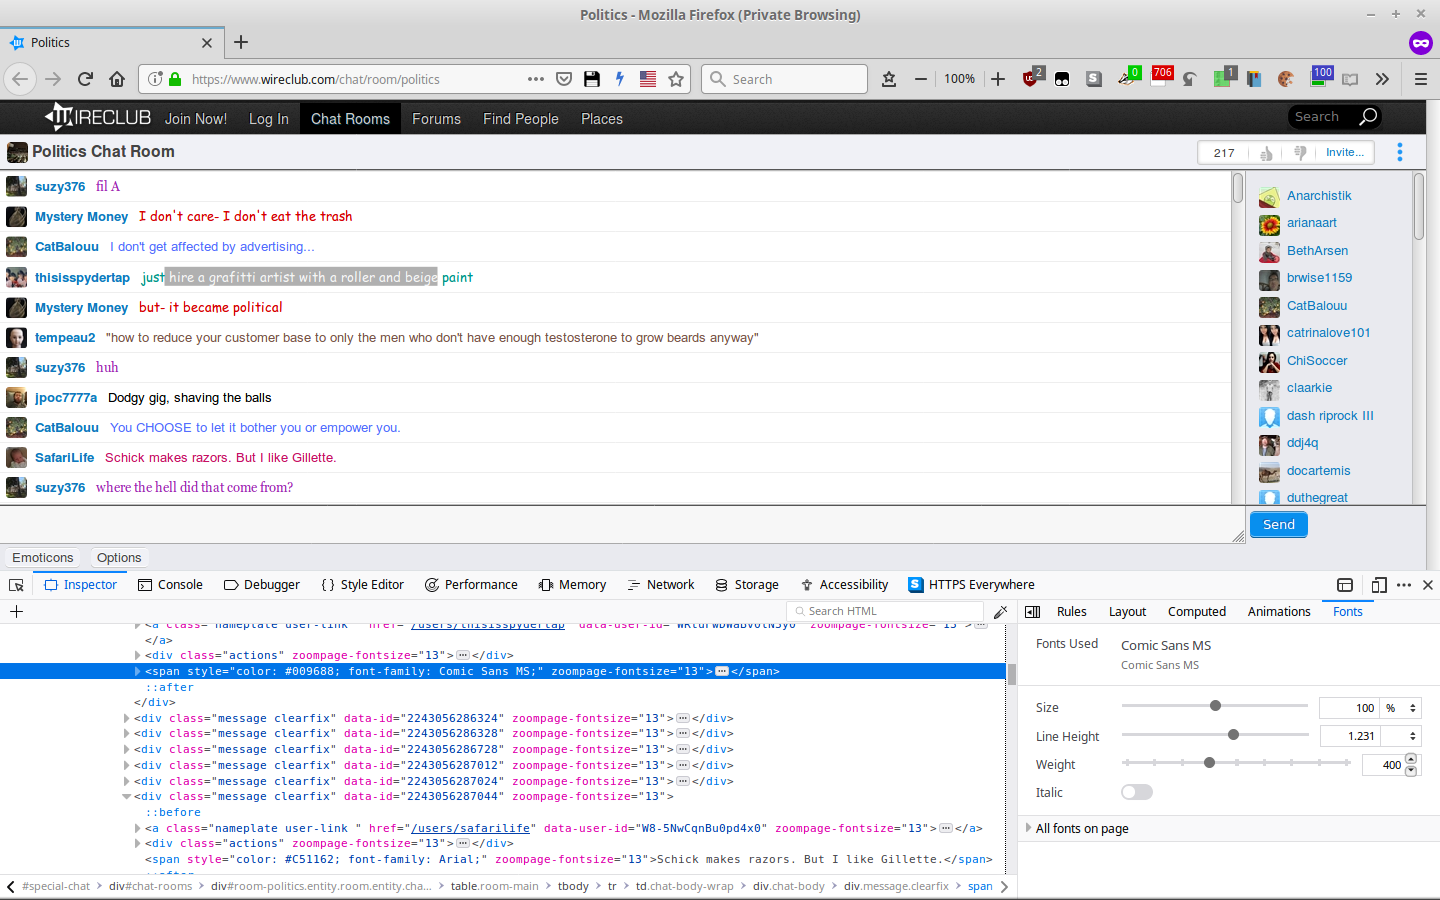
Task: Click thumbs up icon for Politics room
Action: click(1266, 153)
